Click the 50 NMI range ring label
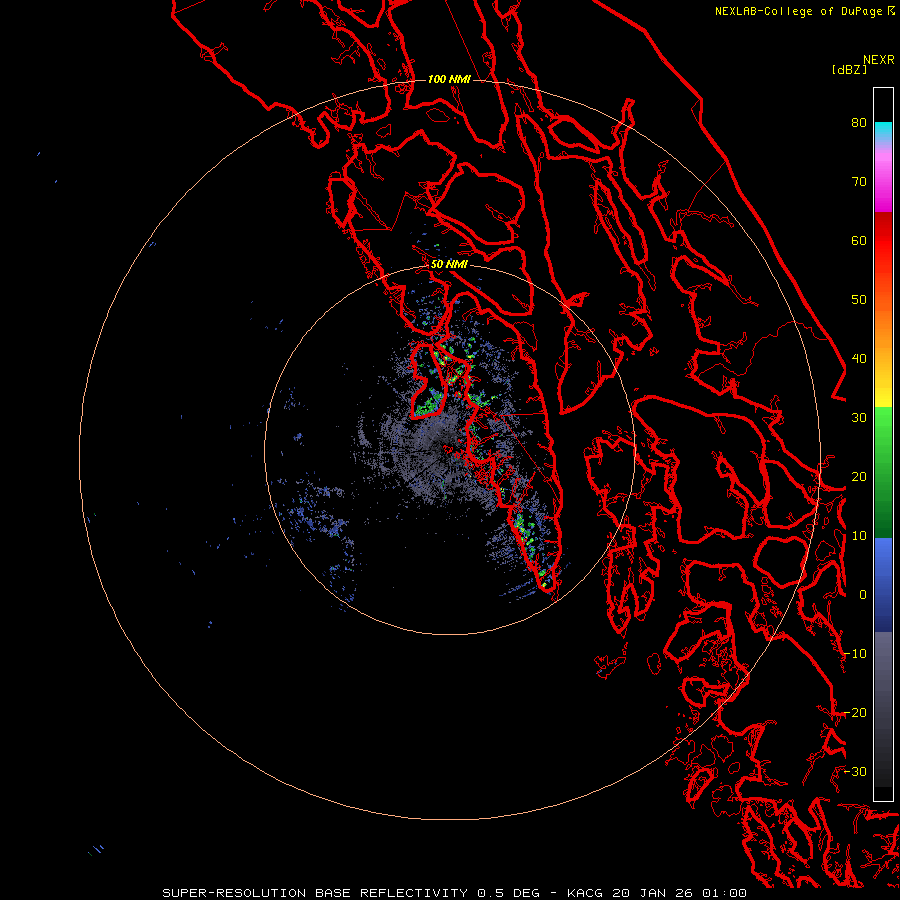This screenshot has width=900, height=900. [449, 264]
